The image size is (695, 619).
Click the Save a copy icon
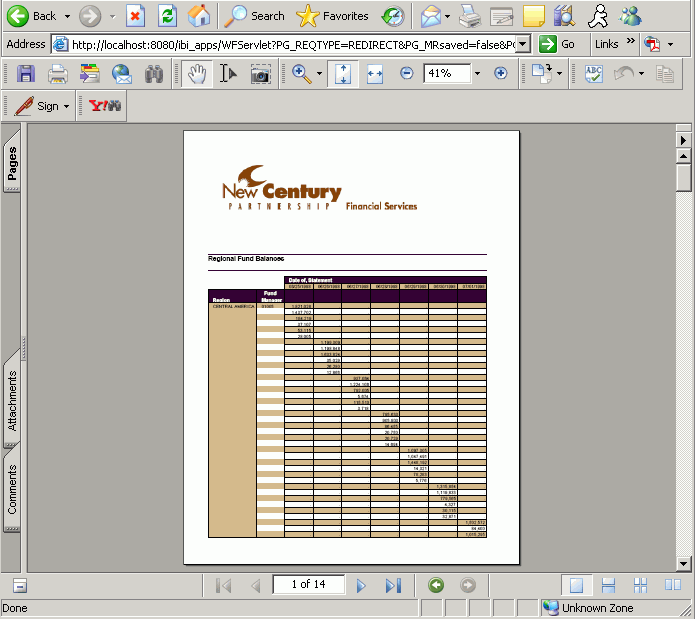[26, 74]
